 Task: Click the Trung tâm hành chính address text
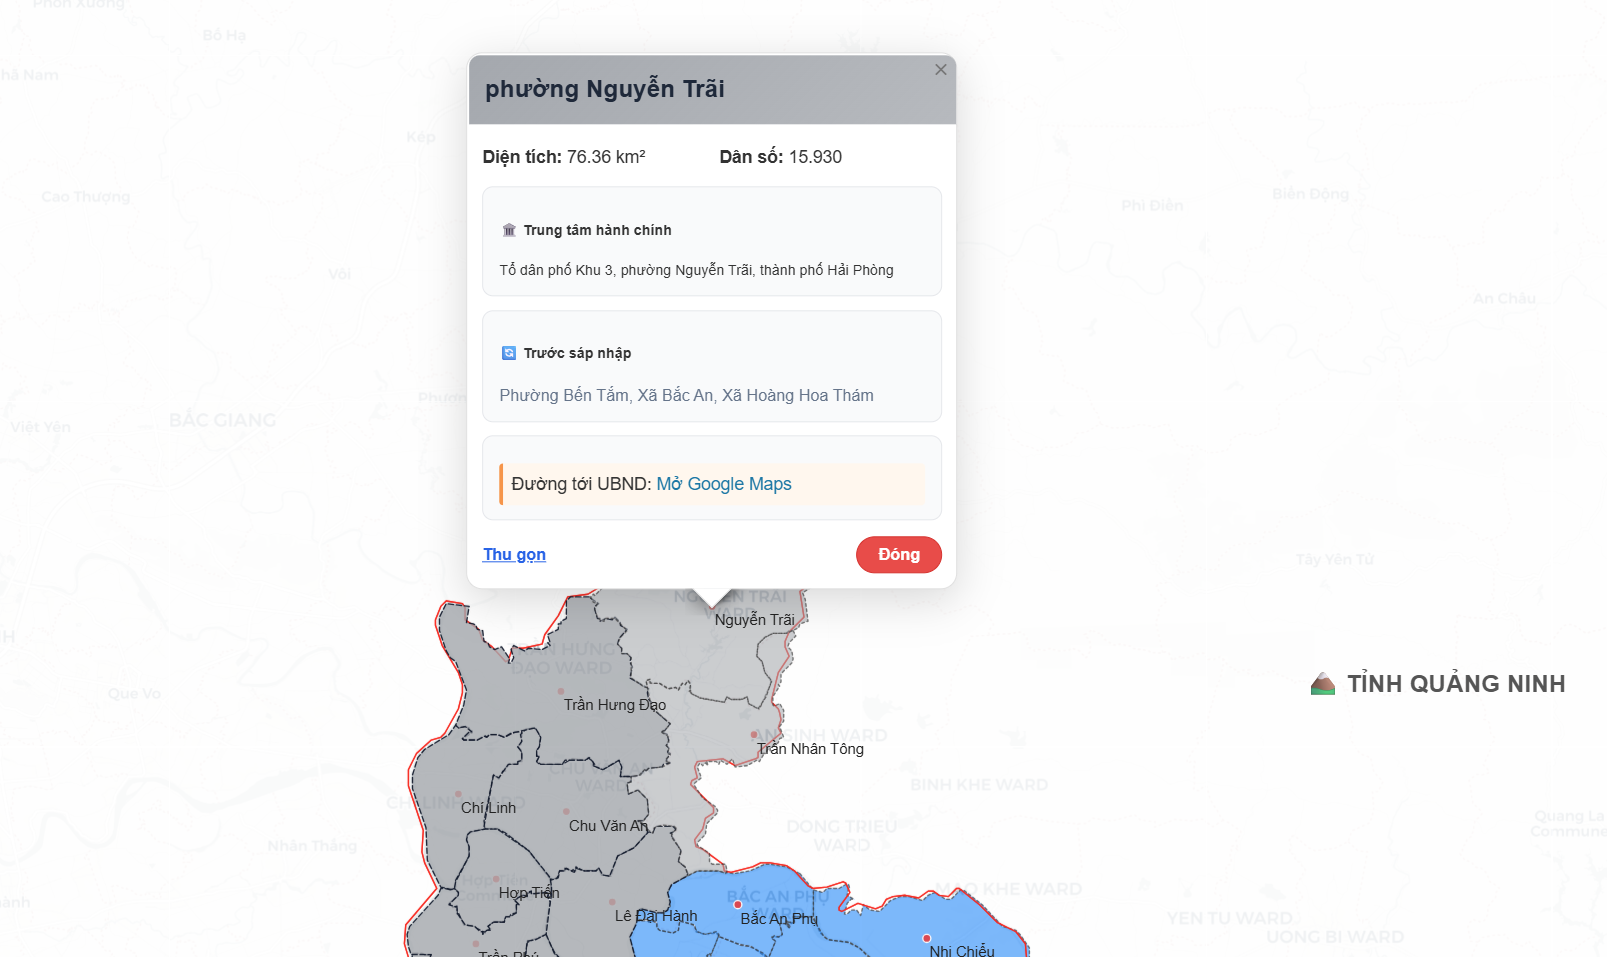(696, 270)
